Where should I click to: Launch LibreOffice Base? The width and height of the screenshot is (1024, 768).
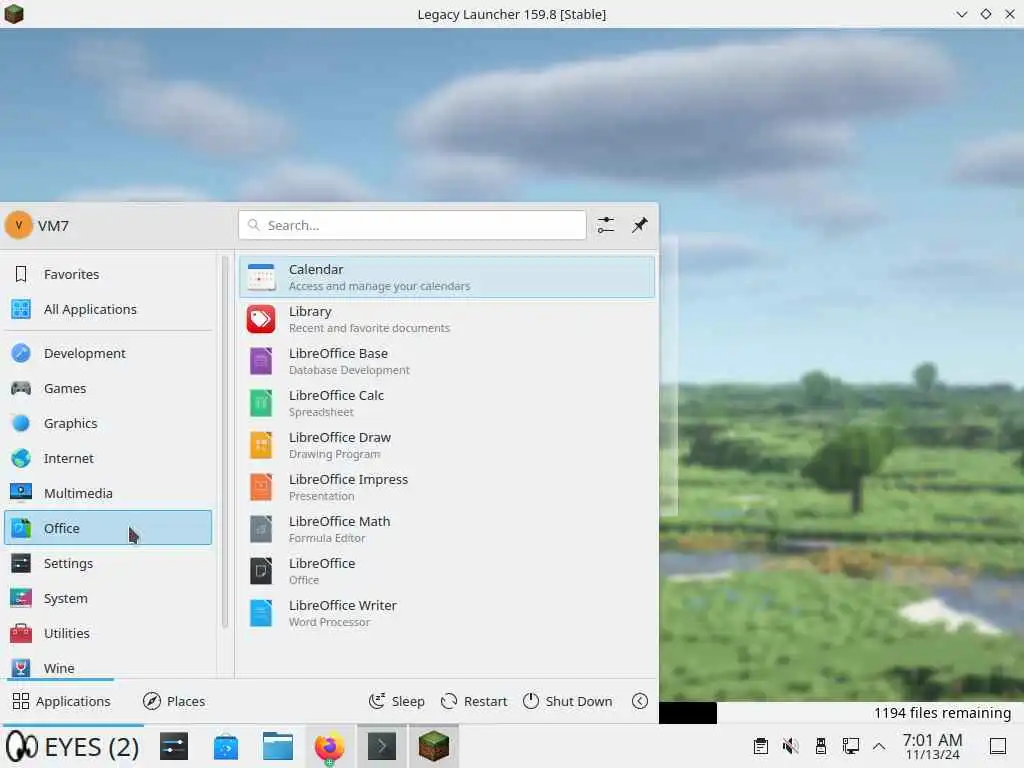pos(447,361)
